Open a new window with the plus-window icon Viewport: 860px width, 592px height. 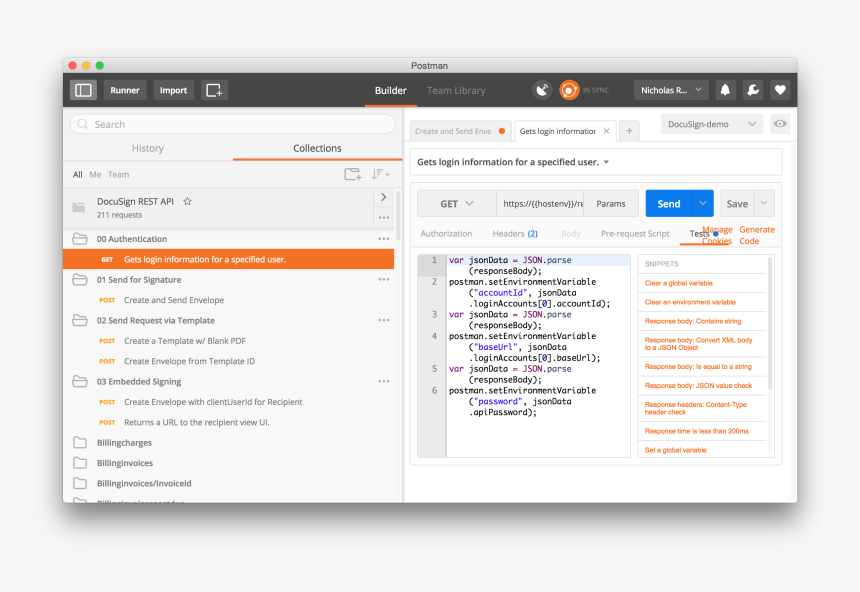coord(214,90)
